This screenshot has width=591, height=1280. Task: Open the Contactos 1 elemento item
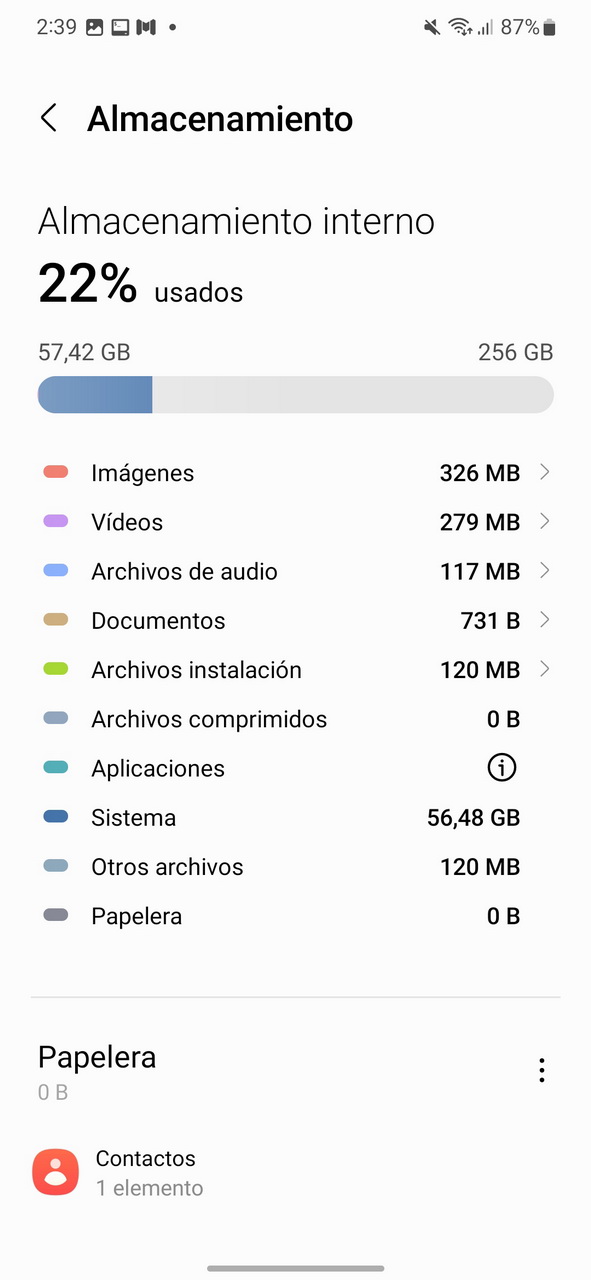point(295,1173)
